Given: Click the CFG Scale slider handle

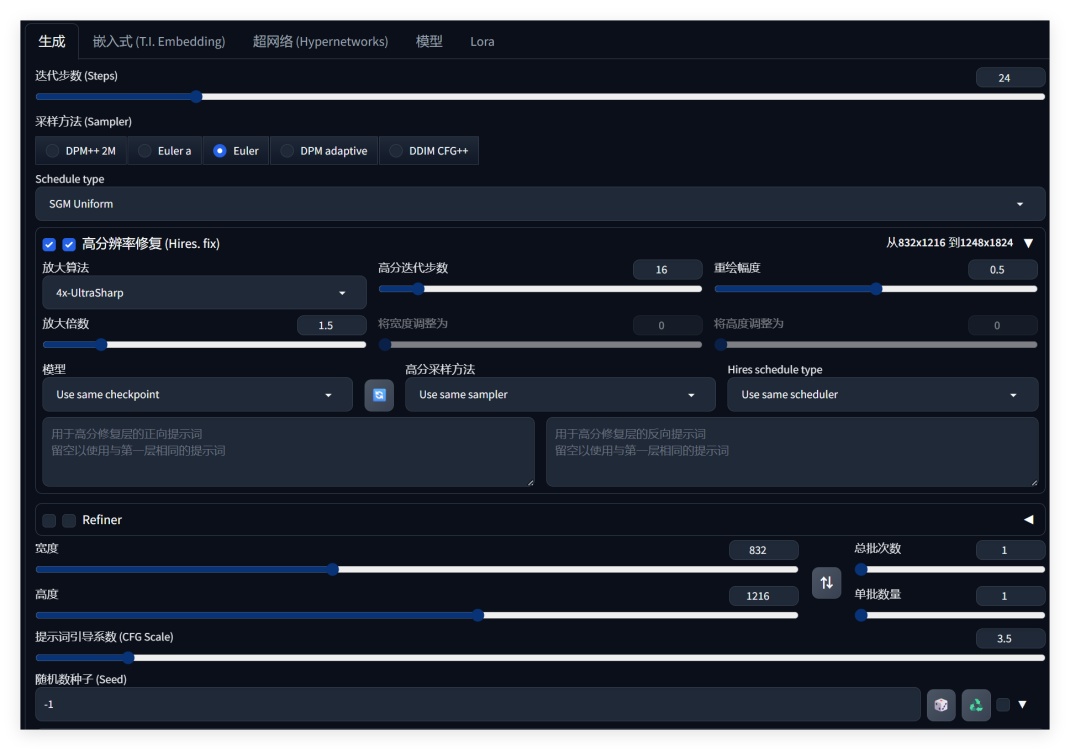Looking at the screenshot, I should 128,658.
